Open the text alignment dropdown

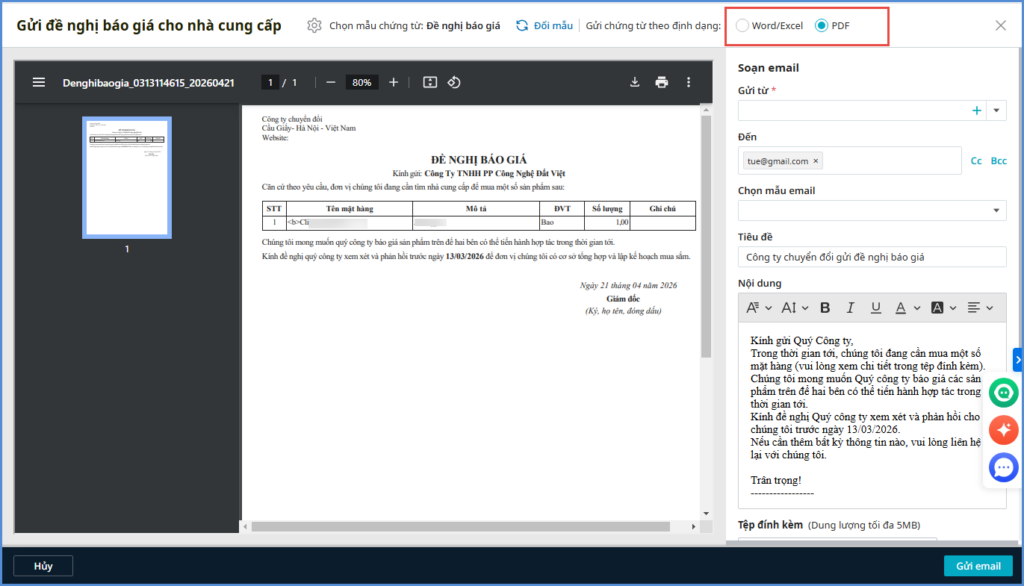[980, 308]
